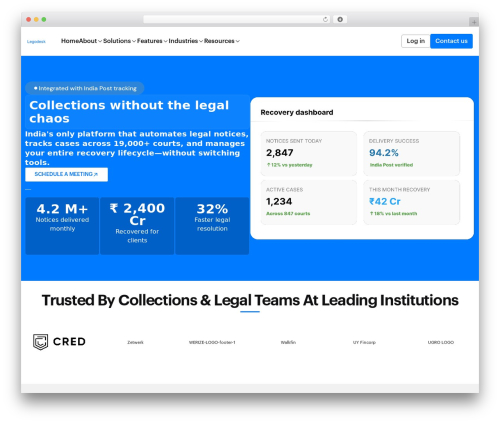Expand the Industries dropdown menu

point(185,41)
